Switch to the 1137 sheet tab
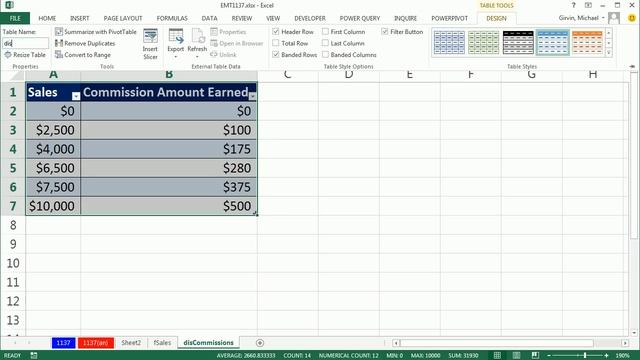 pos(63,343)
